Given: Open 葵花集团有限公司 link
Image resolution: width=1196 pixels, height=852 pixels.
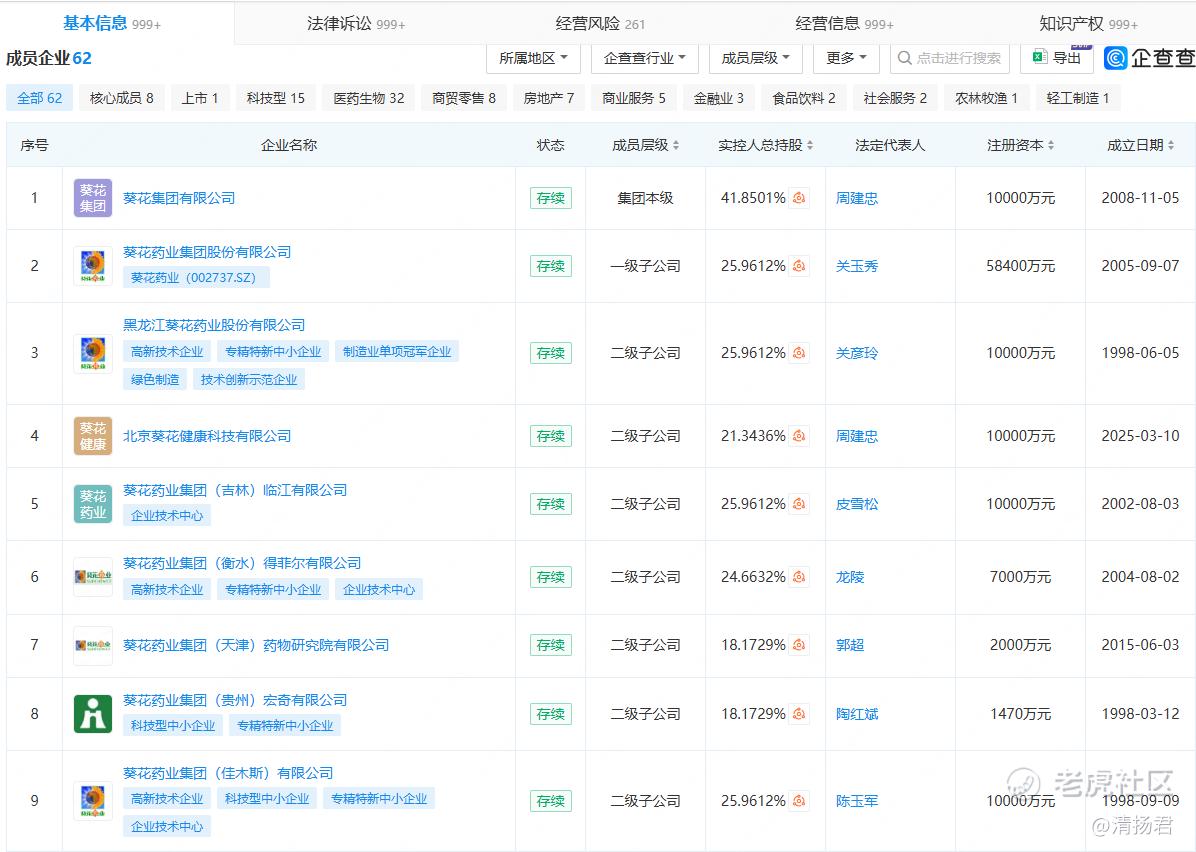Looking at the screenshot, I should click(179, 198).
